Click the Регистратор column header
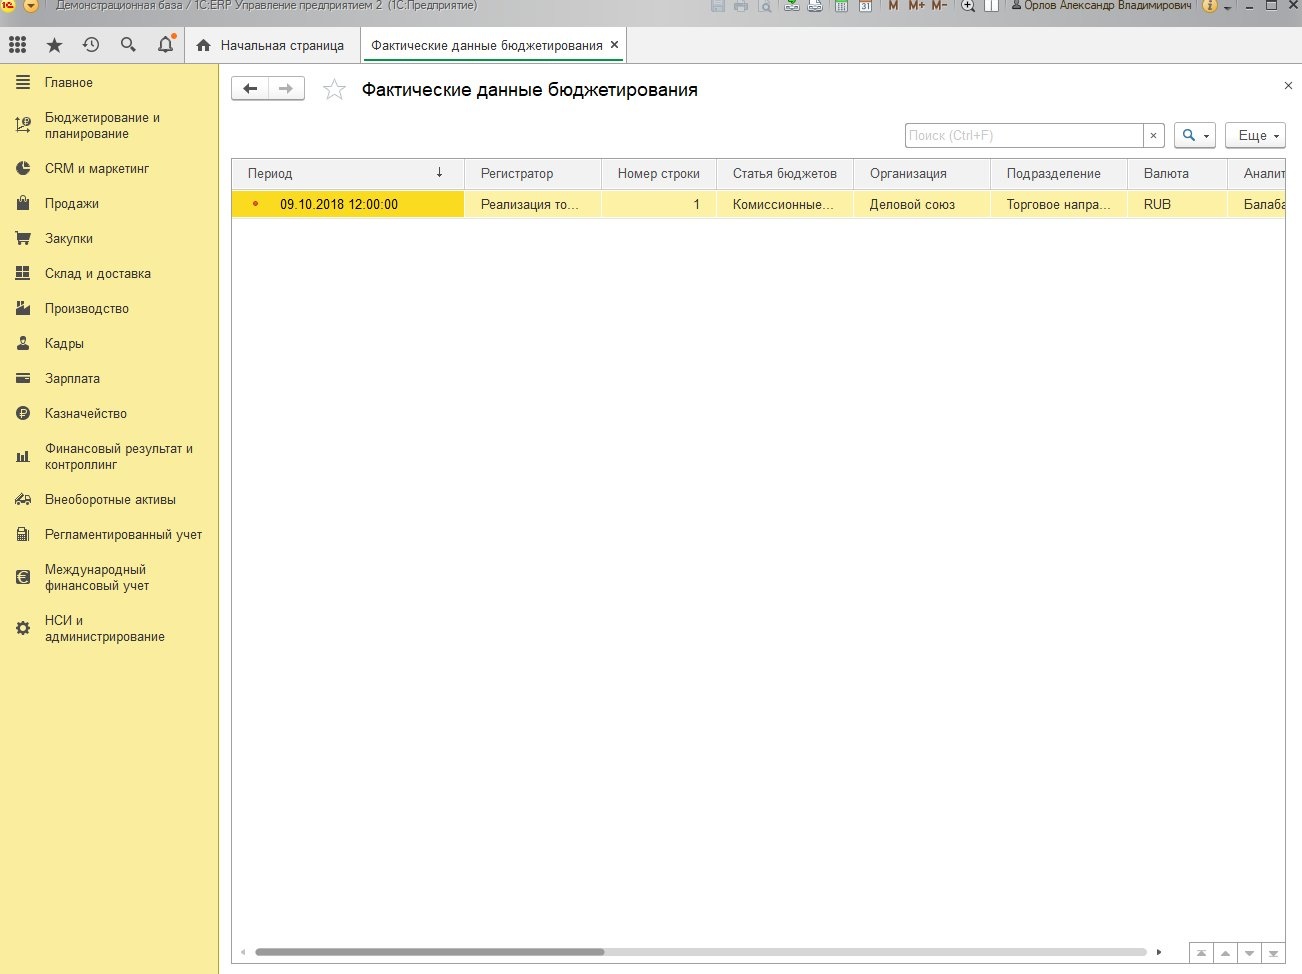1302x974 pixels. point(533,174)
